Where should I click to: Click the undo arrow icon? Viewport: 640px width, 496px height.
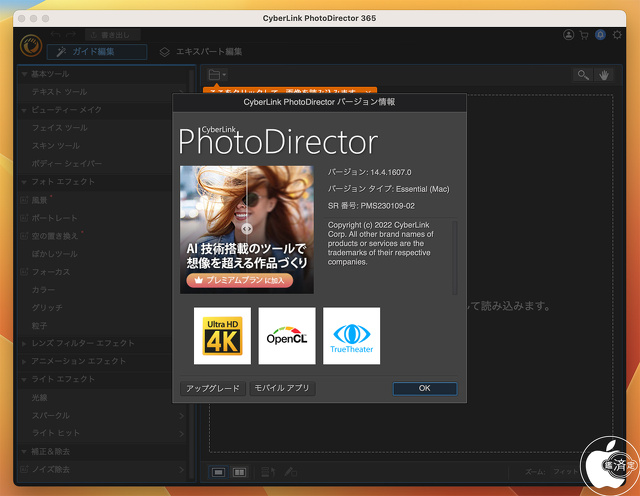pos(56,35)
